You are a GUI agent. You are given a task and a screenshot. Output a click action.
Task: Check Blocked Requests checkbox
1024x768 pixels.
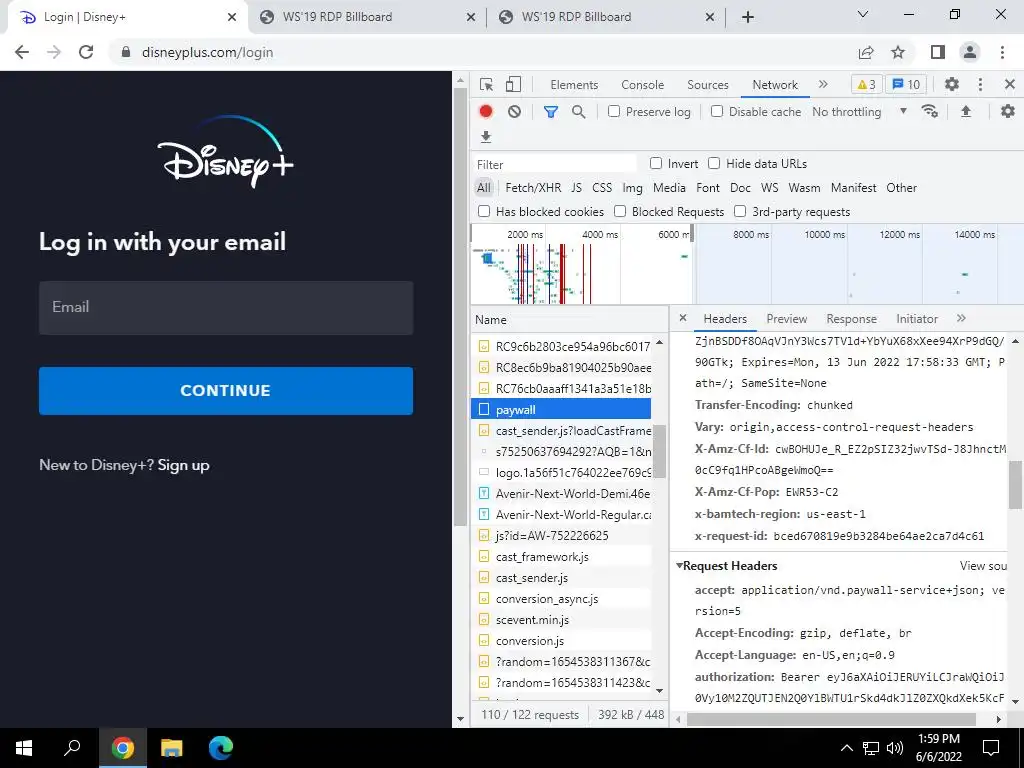(620, 211)
